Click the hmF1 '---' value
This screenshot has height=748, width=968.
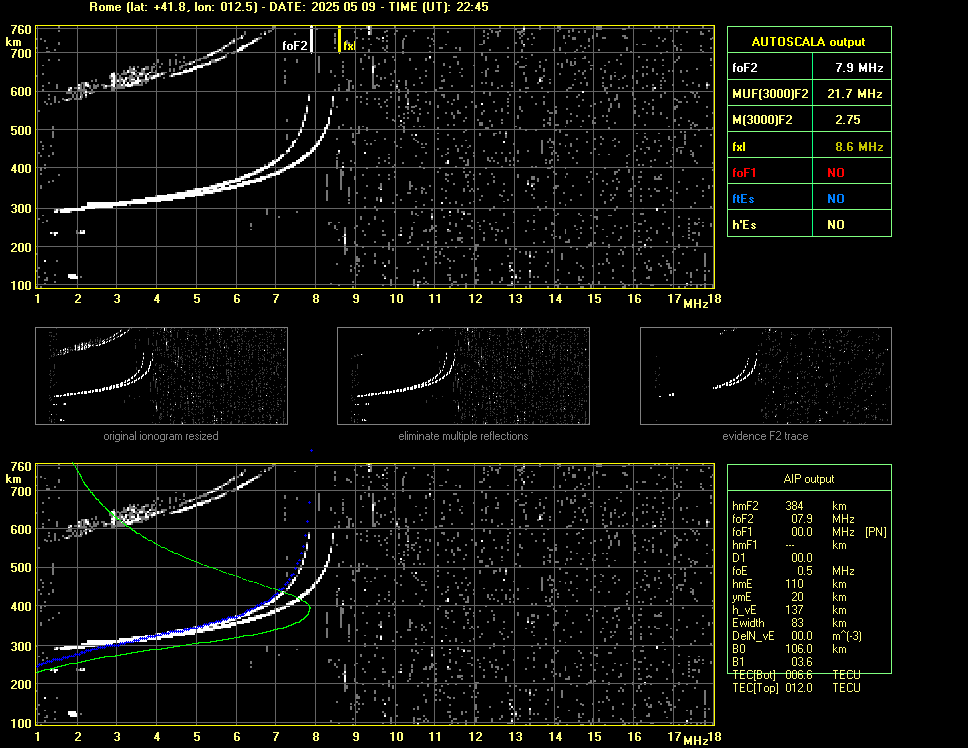pyautogui.click(x=790, y=545)
